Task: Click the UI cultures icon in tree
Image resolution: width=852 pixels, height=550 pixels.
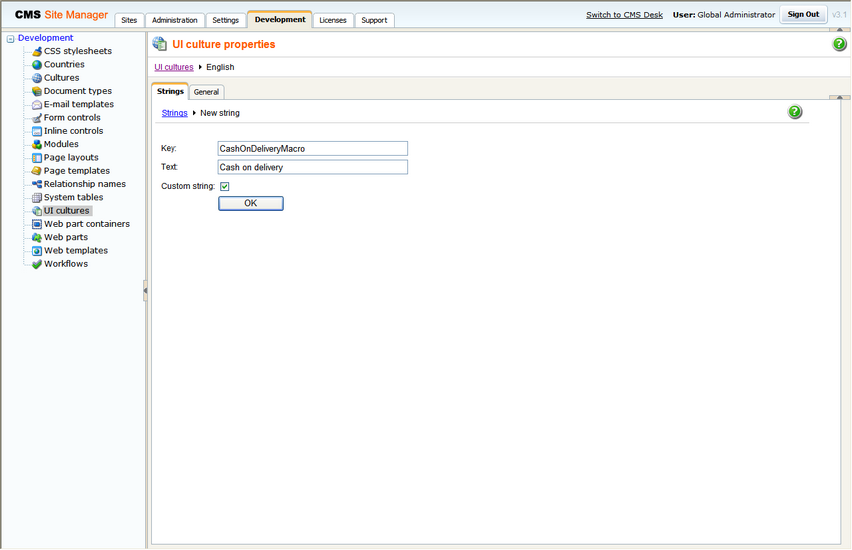Action: (x=37, y=211)
